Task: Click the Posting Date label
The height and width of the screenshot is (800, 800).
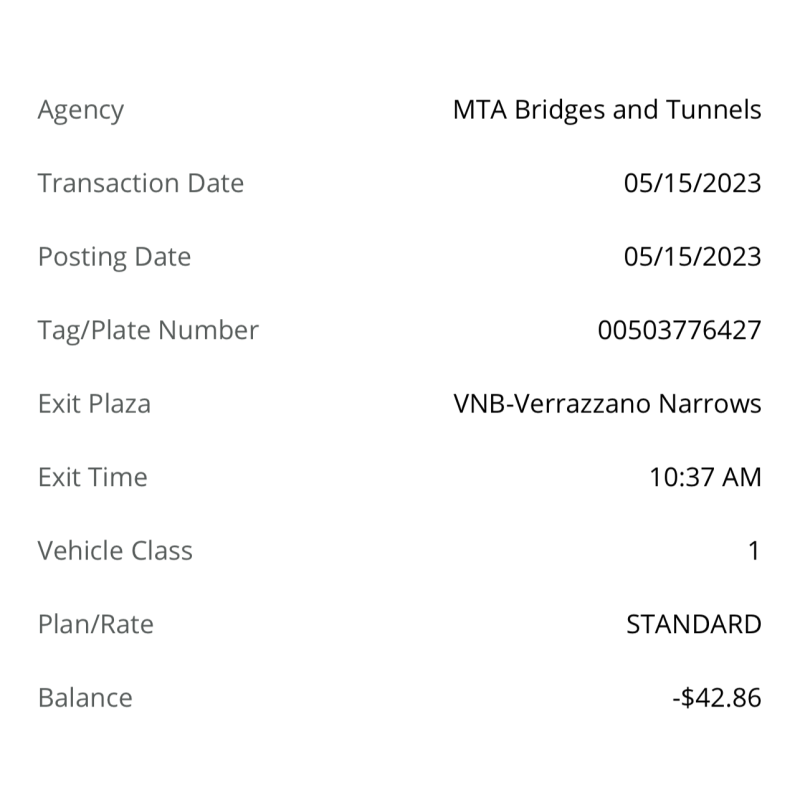Action: coord(114,257)
